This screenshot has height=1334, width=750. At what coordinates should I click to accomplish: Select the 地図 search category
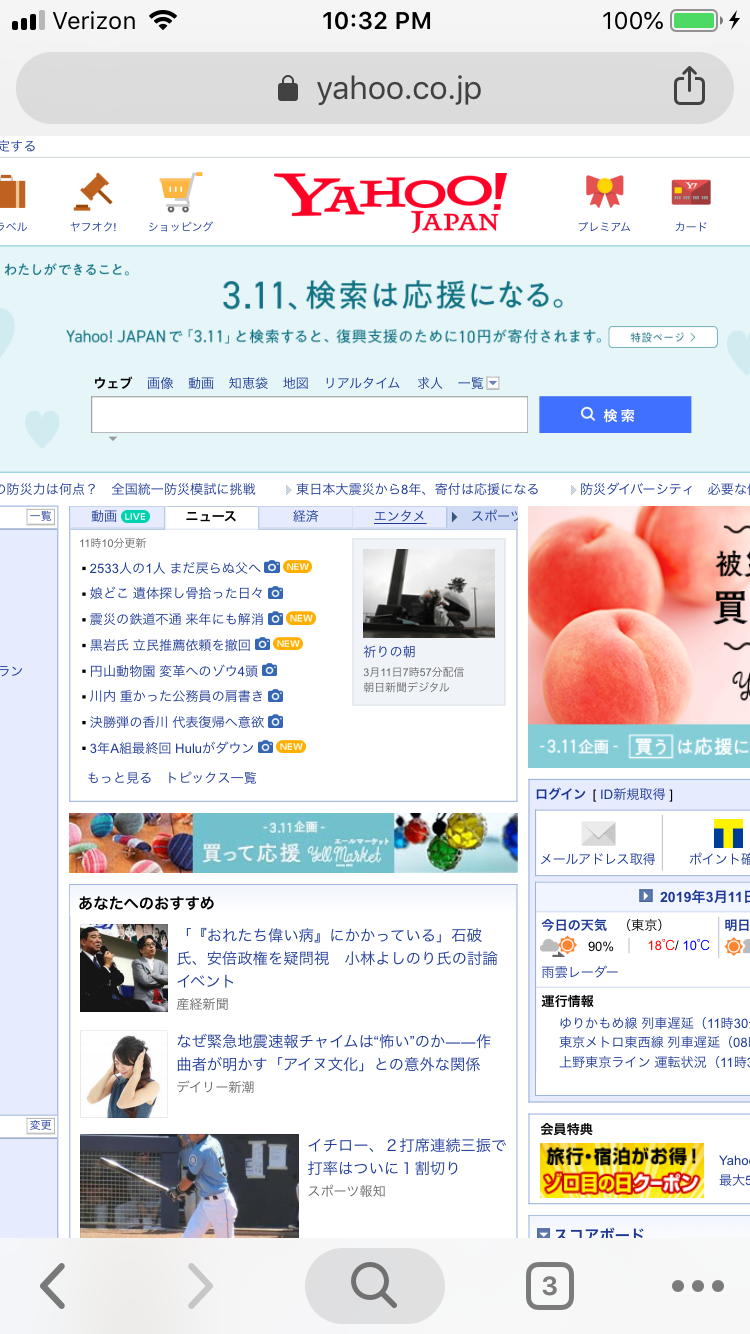click(296, 383)
